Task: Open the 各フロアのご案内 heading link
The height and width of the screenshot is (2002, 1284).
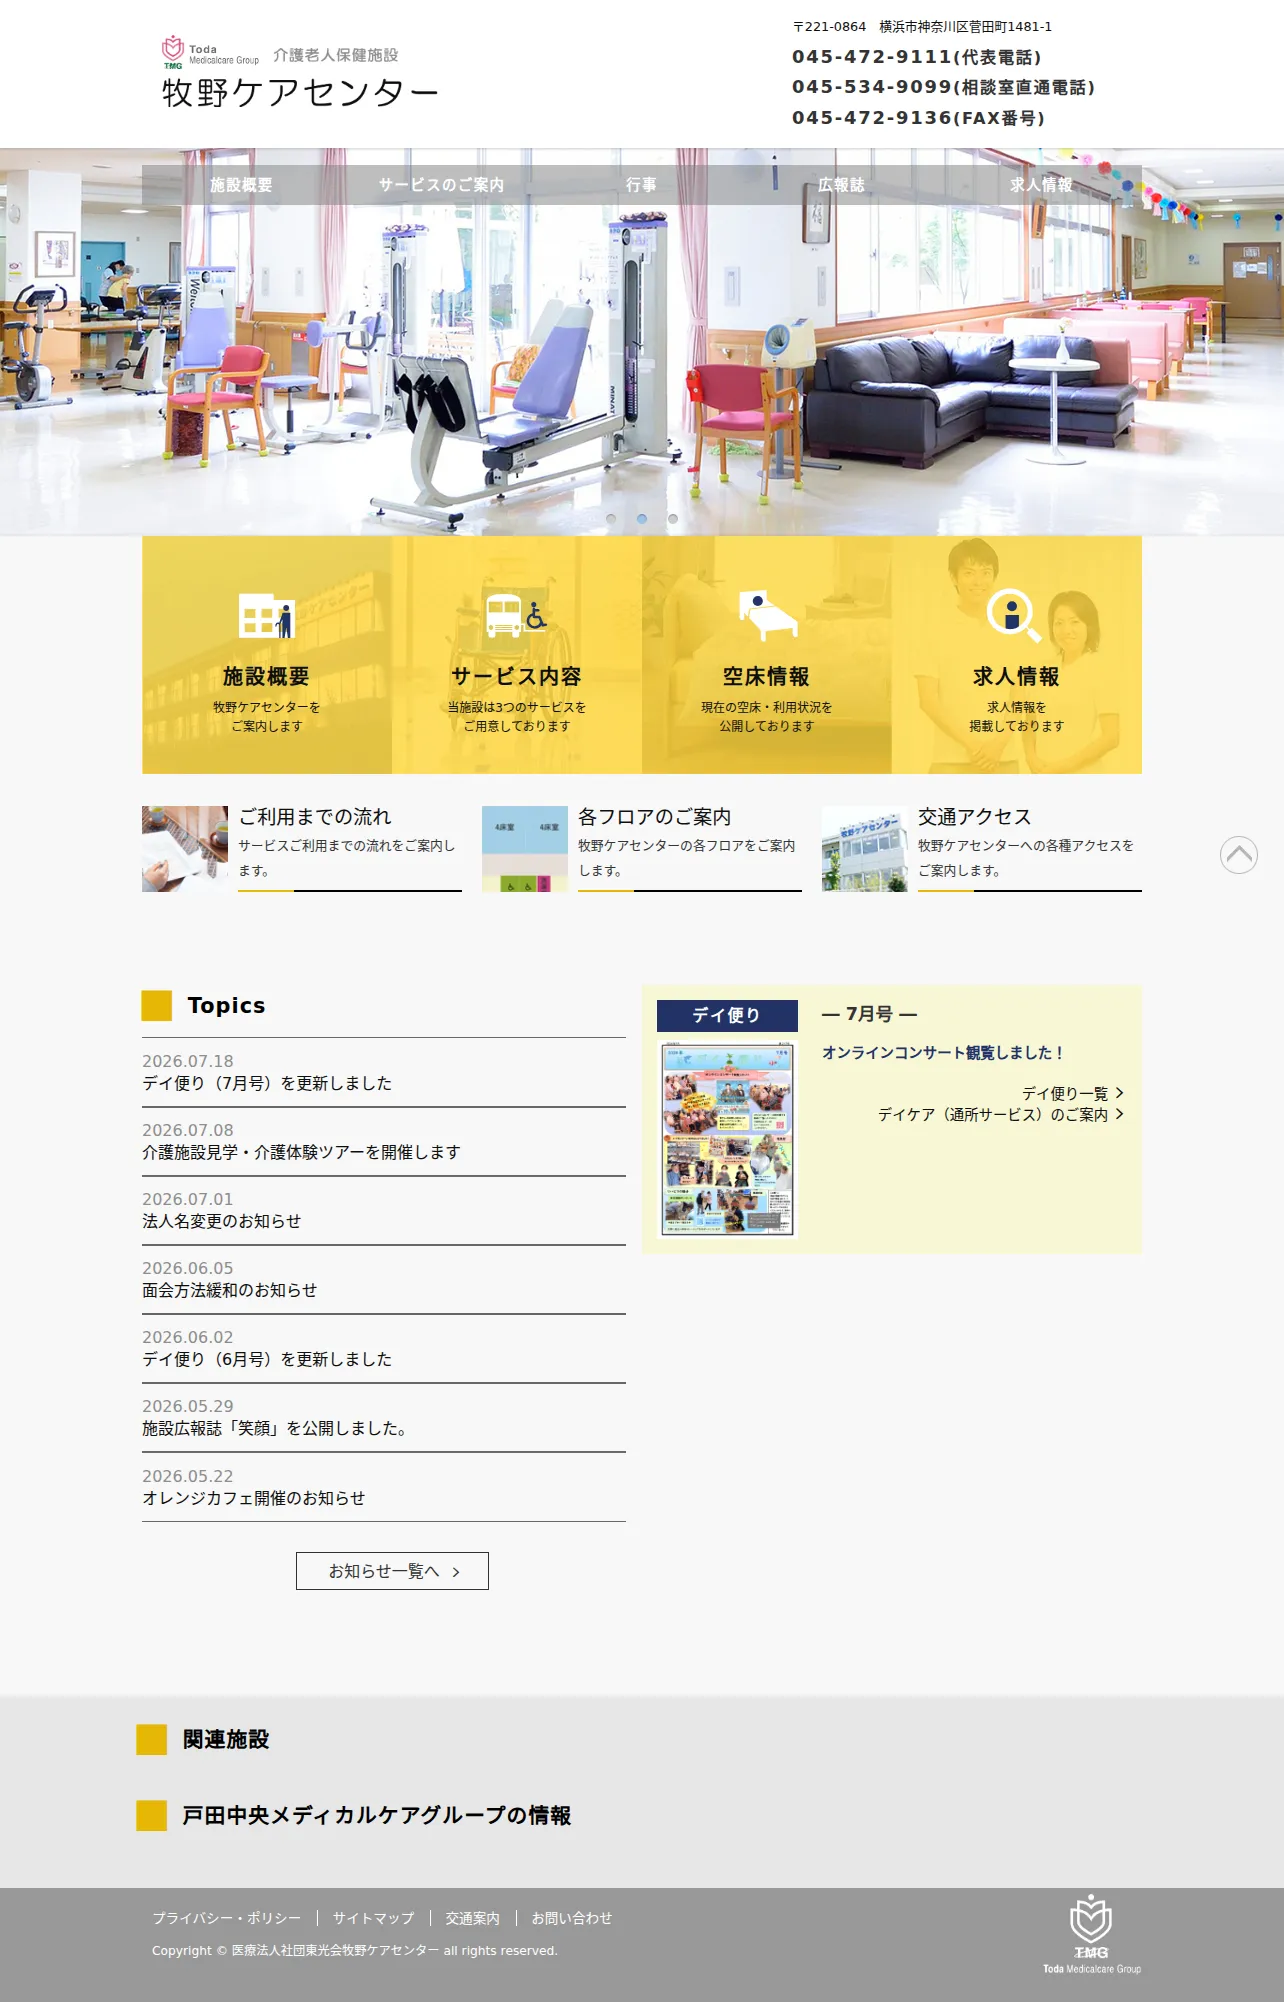Action: pyautogui.click(x=655, y=817)
